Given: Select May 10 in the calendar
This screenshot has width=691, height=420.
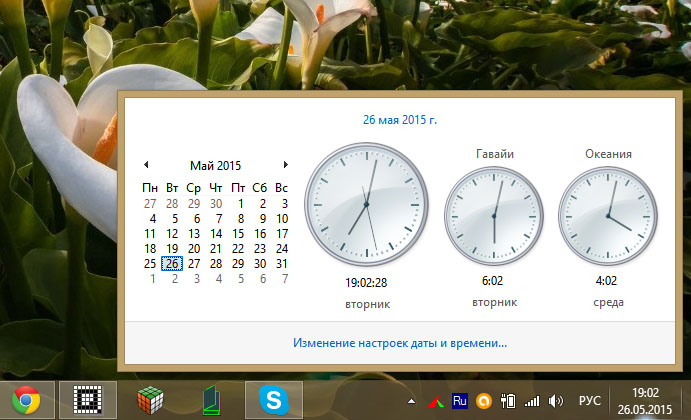Looking at the screenshot, I should pyautogui.click(x=282, y=219).
